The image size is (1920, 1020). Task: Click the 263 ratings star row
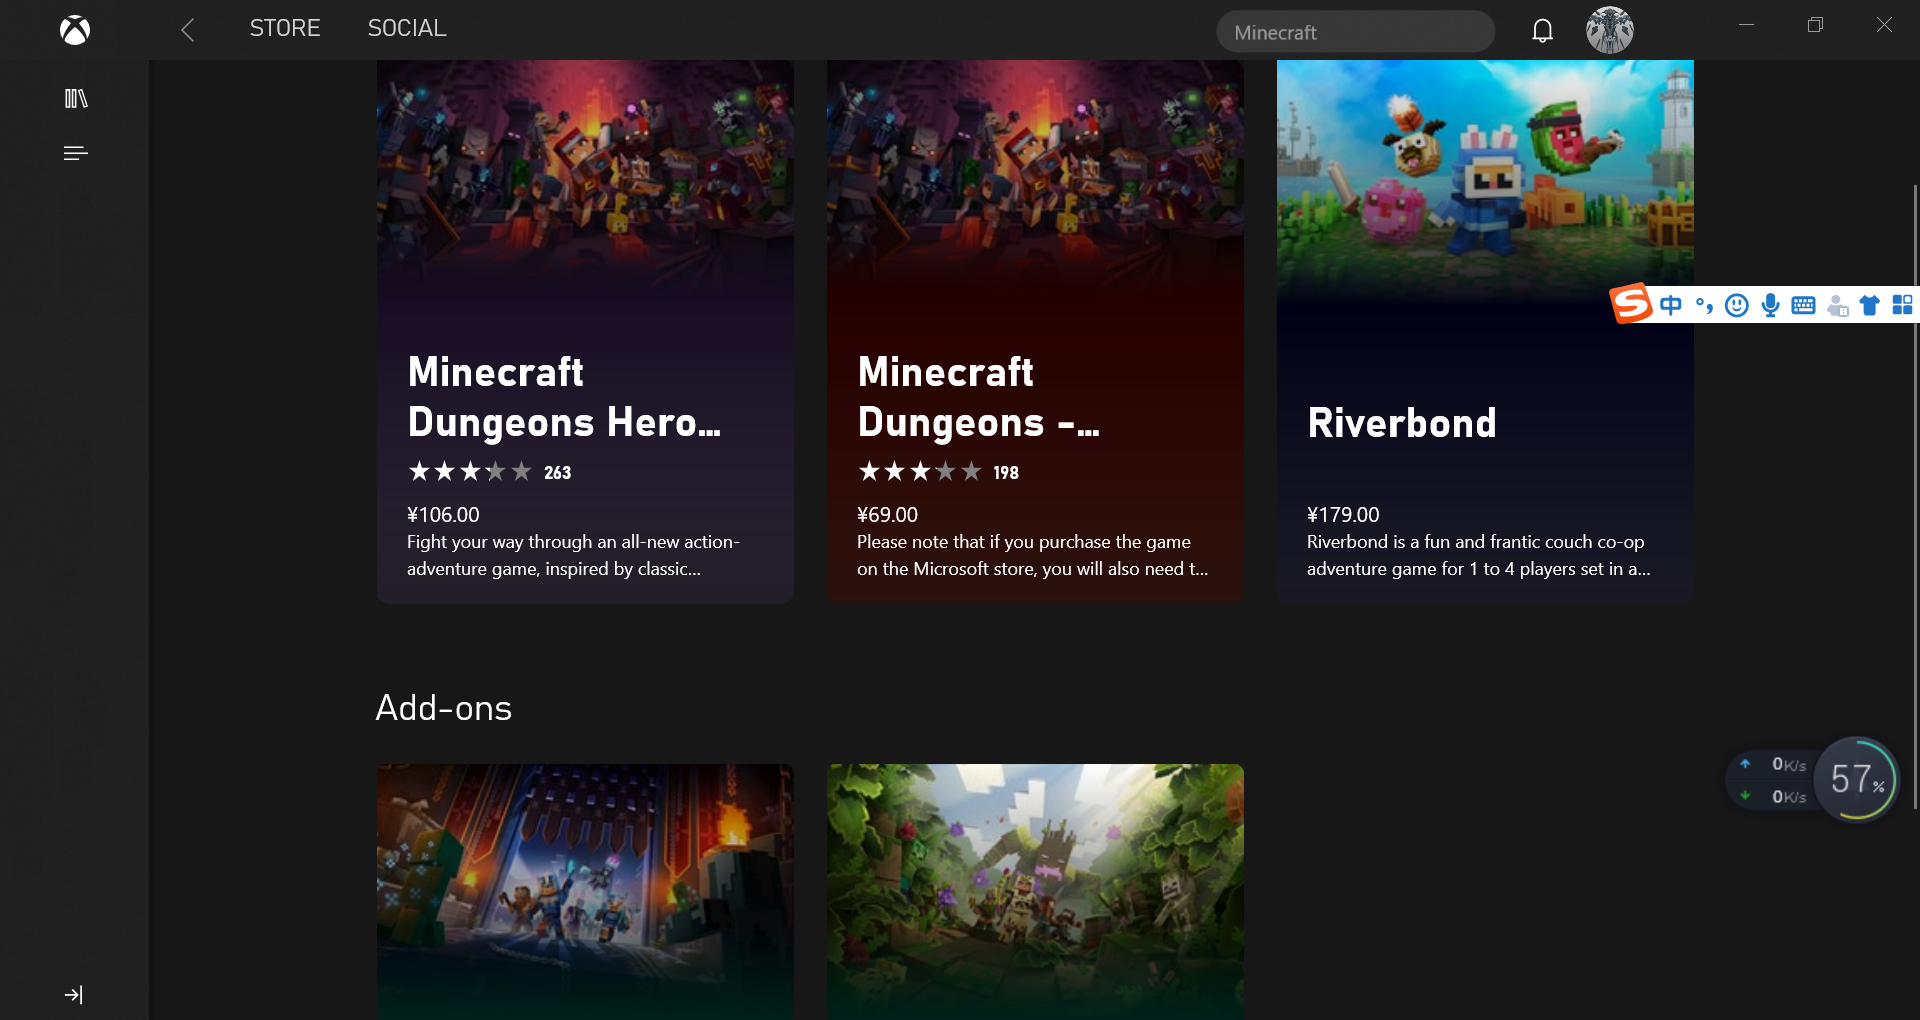coord(489,472)
